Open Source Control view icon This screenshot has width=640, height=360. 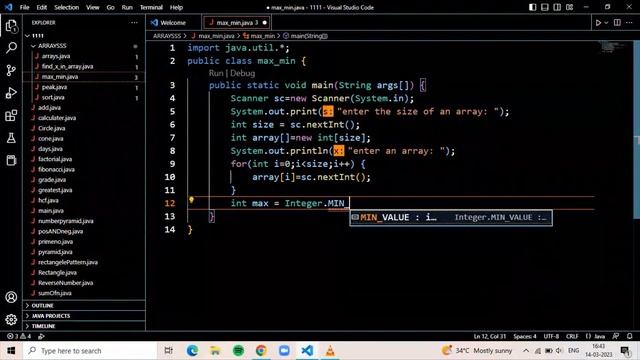11,70
